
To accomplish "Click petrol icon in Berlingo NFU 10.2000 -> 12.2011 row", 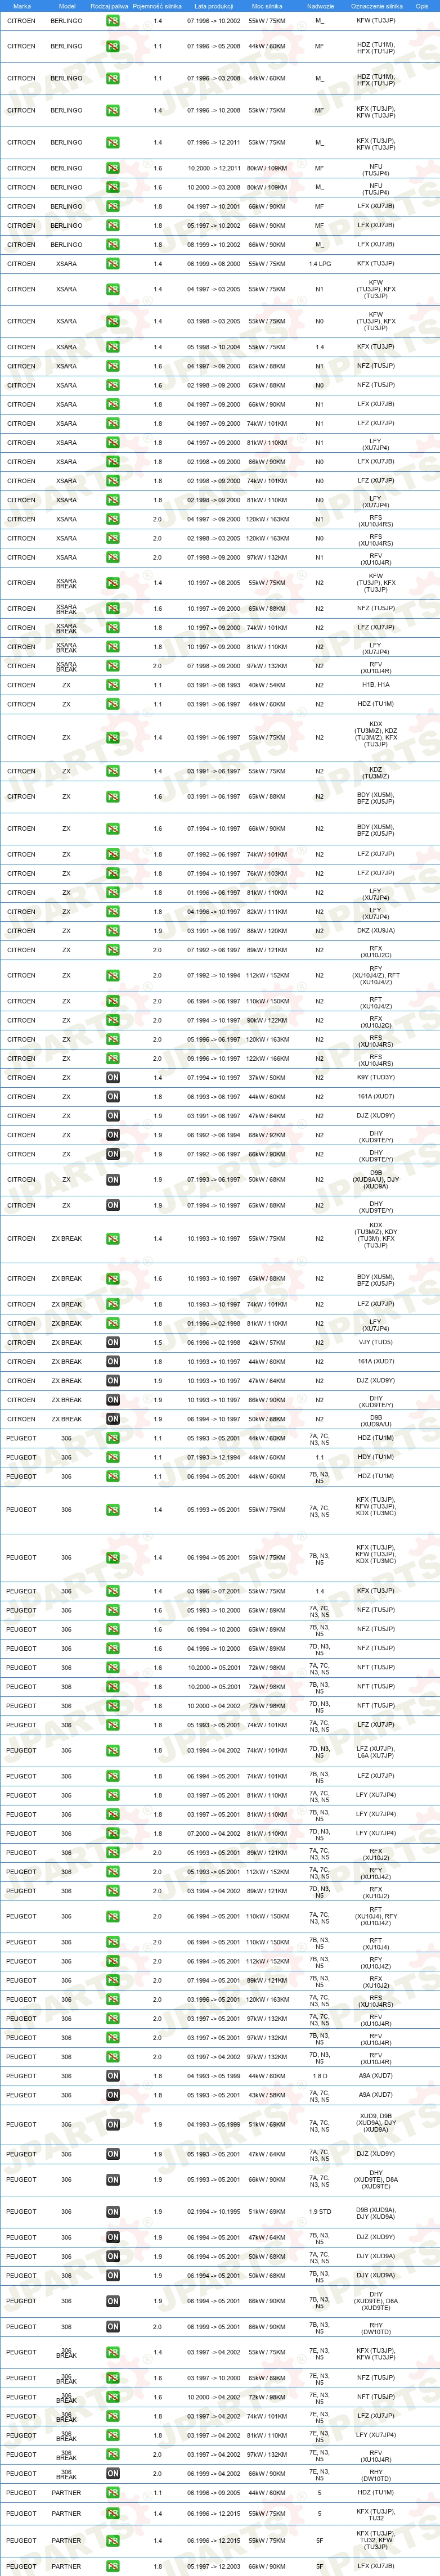I will tap(113, 168).
